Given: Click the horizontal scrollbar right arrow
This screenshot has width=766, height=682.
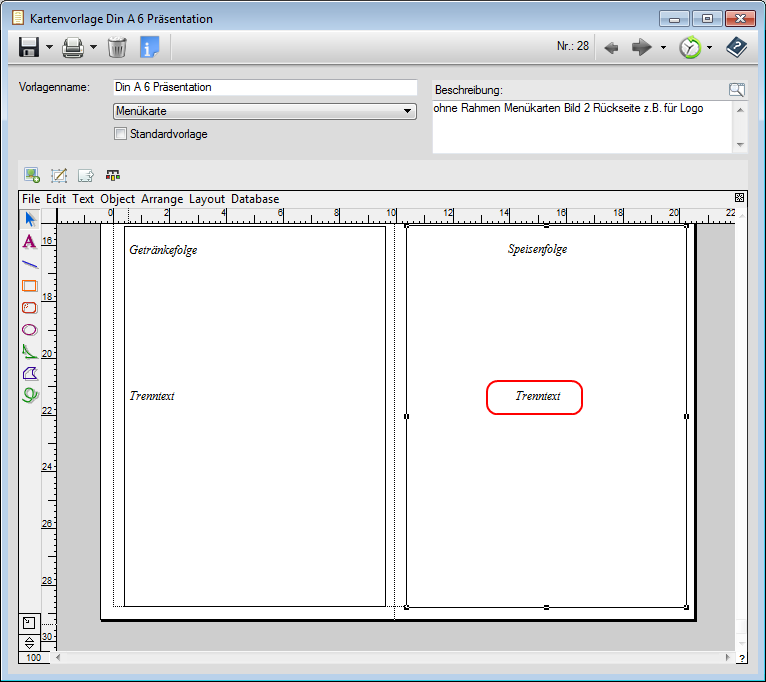Looking at the screenshot, I should (x=728, y=658).
